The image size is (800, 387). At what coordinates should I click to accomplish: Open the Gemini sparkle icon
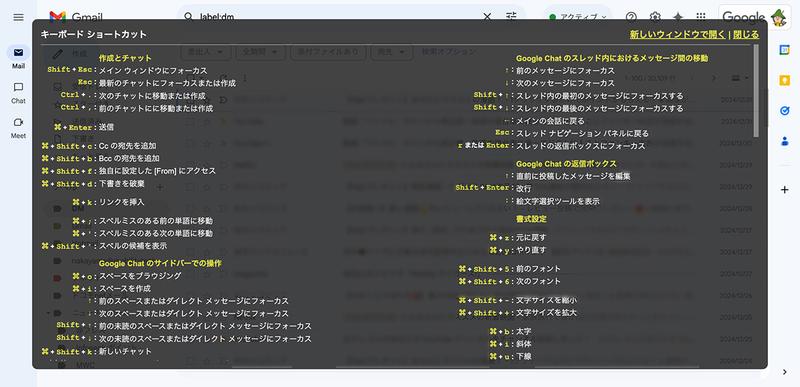pos(678,17)
